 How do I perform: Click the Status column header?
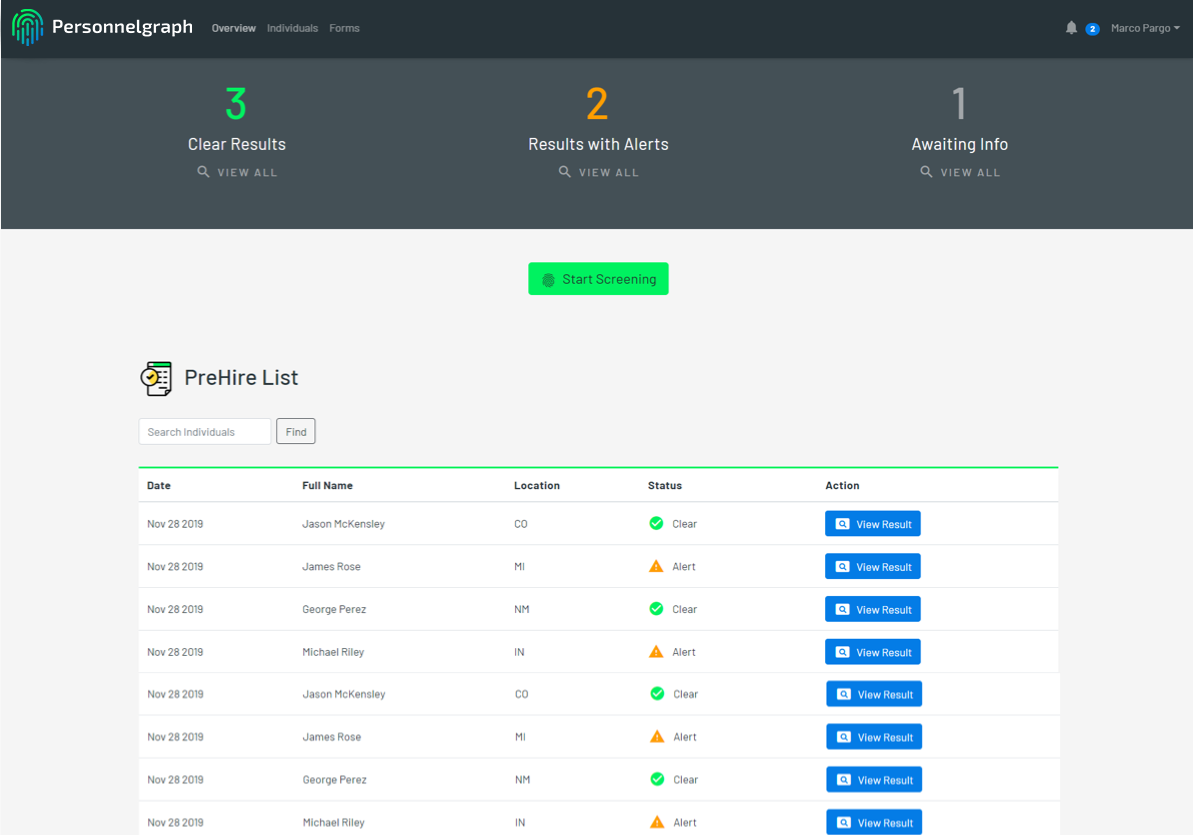(664, 485)
